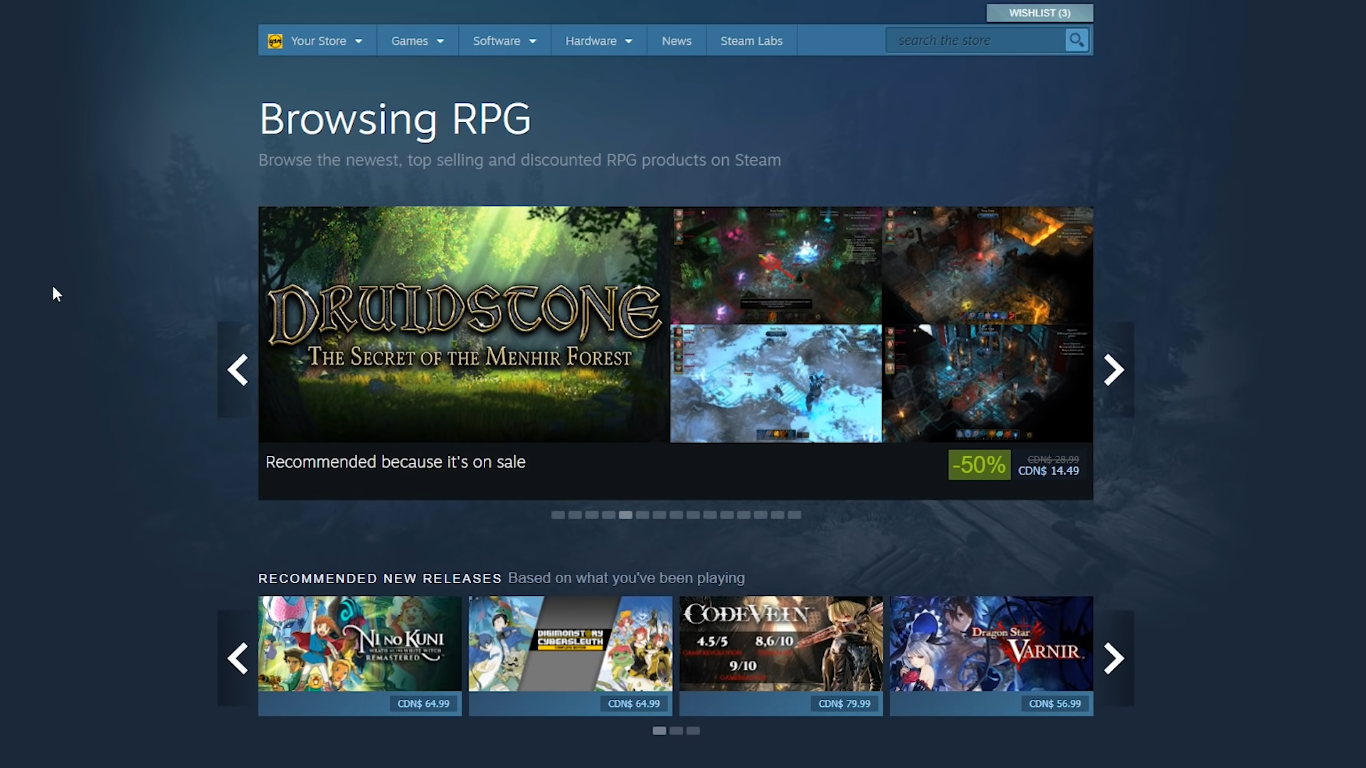The width and height of the screenshot is (1366, 768).
Task: Open your Wishlist (3)
Action: pyautogui.click(x=1039, y=12)
